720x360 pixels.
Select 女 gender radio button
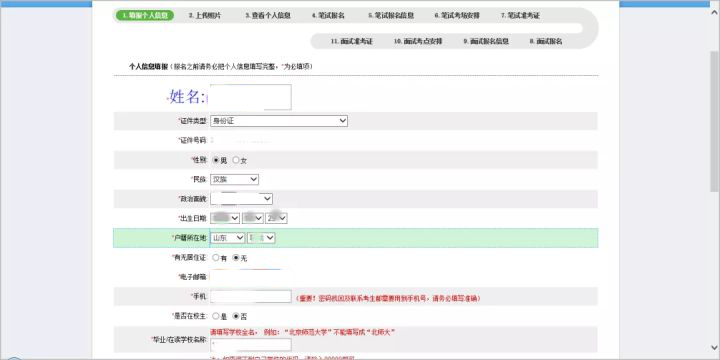tap(236, 160)
